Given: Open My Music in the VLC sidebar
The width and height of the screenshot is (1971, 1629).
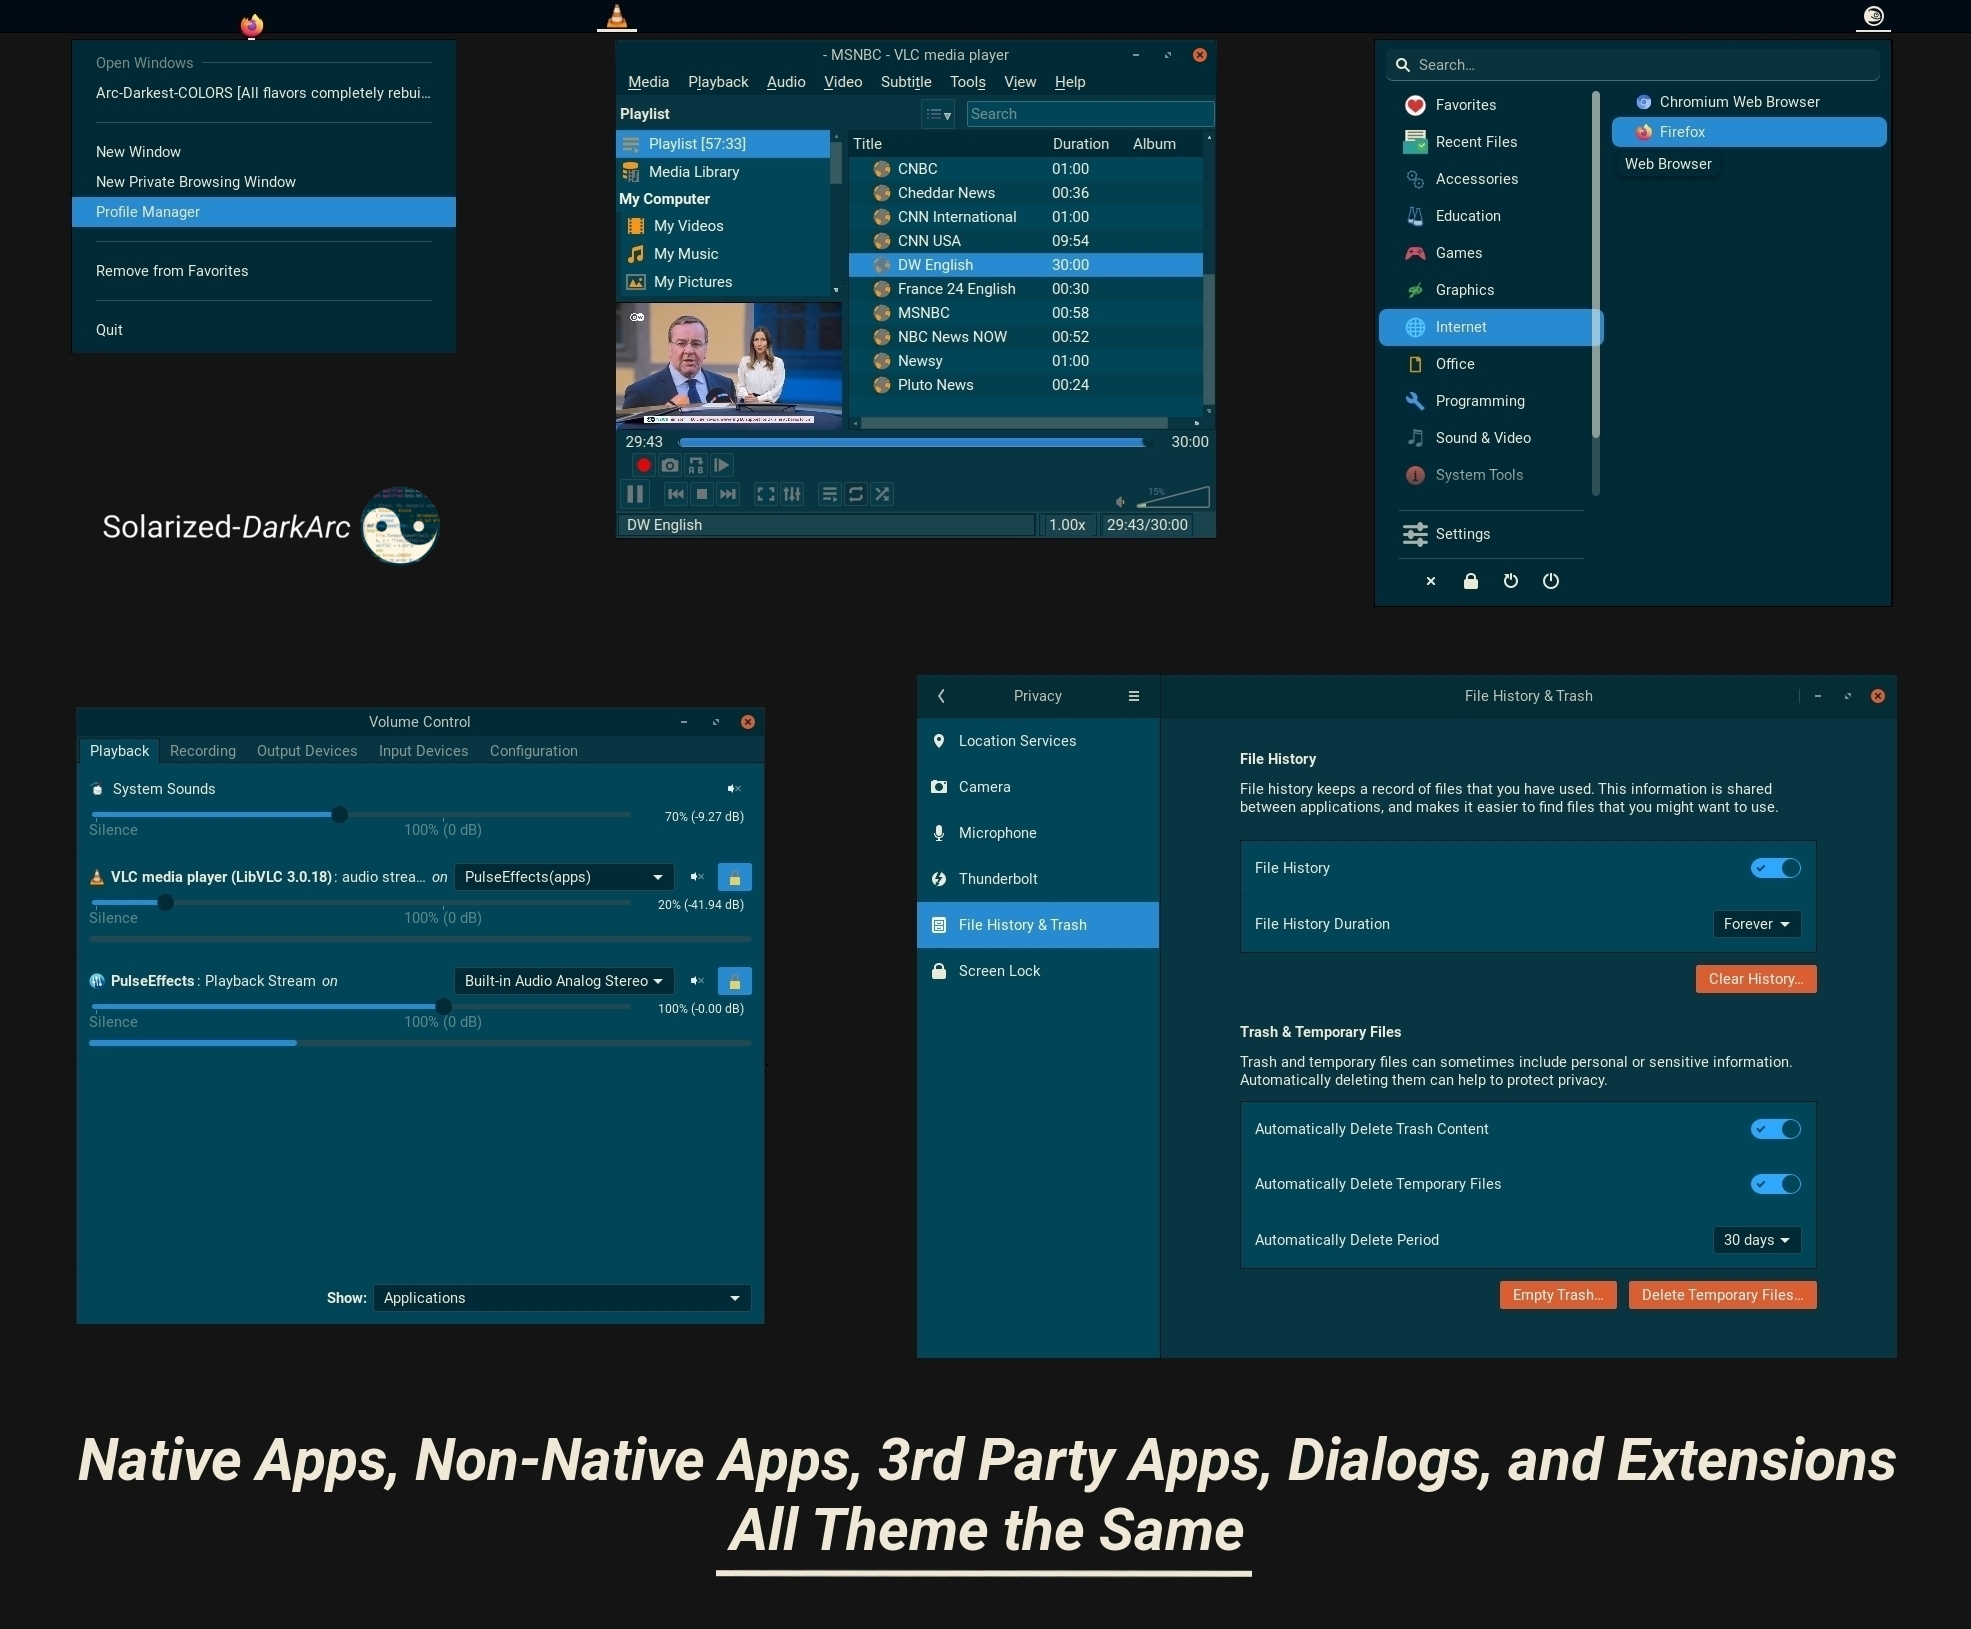Looking at the screenshot, I should pyautogui.click(x=723, y=254).
